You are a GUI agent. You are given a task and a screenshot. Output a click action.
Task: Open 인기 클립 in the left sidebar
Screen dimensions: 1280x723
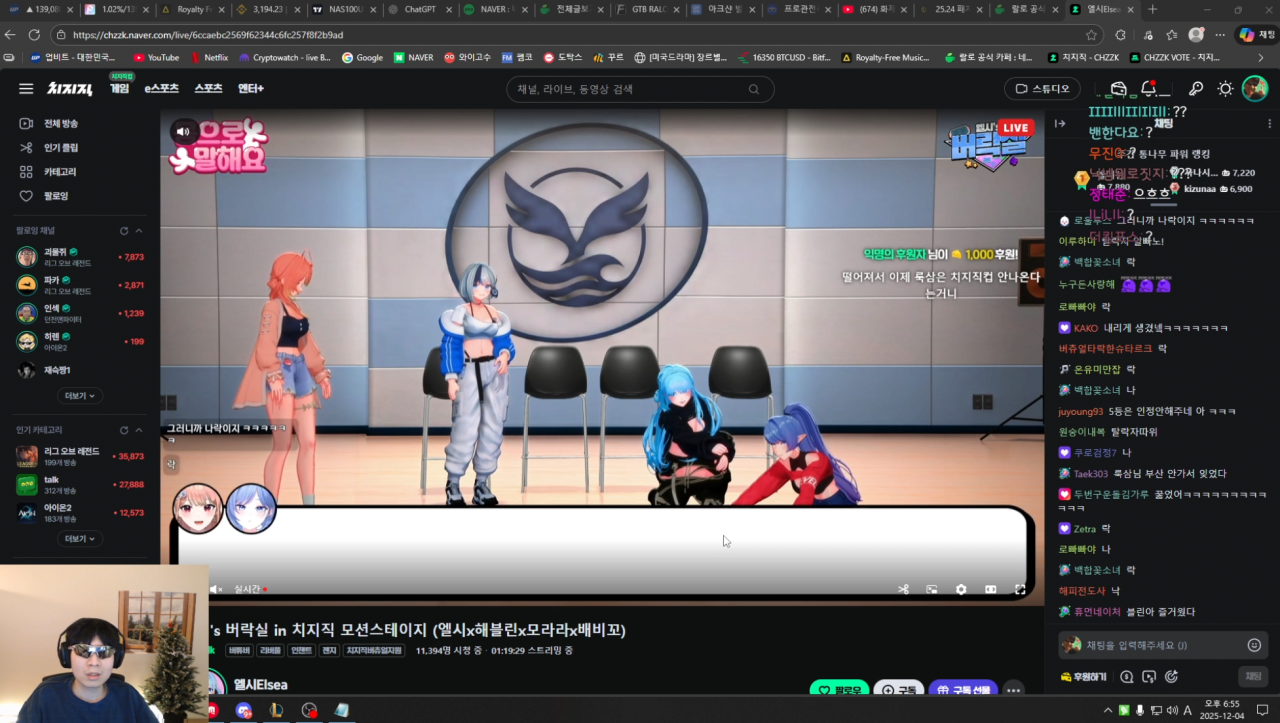(60, 148)
